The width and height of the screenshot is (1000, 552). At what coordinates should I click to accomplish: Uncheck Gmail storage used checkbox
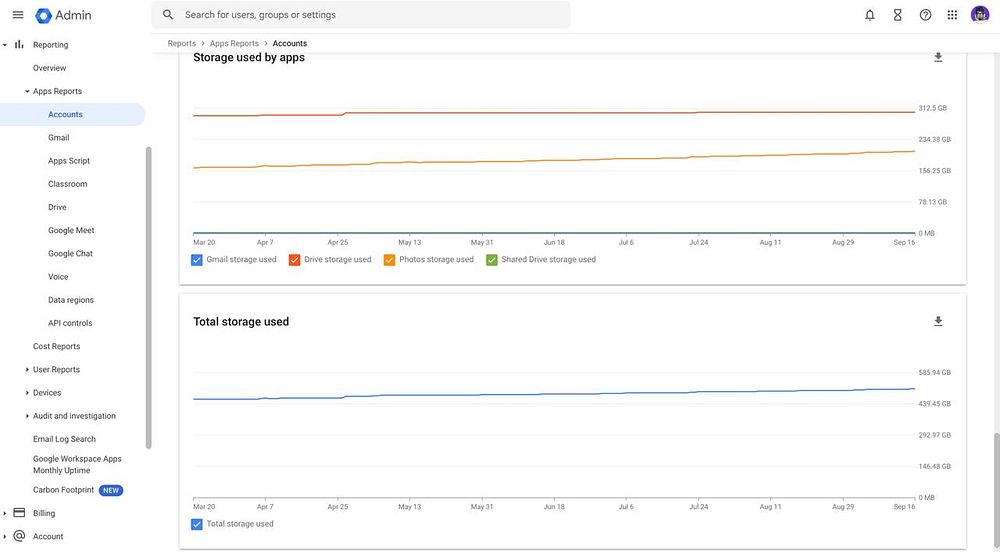[x=197, y=260]
